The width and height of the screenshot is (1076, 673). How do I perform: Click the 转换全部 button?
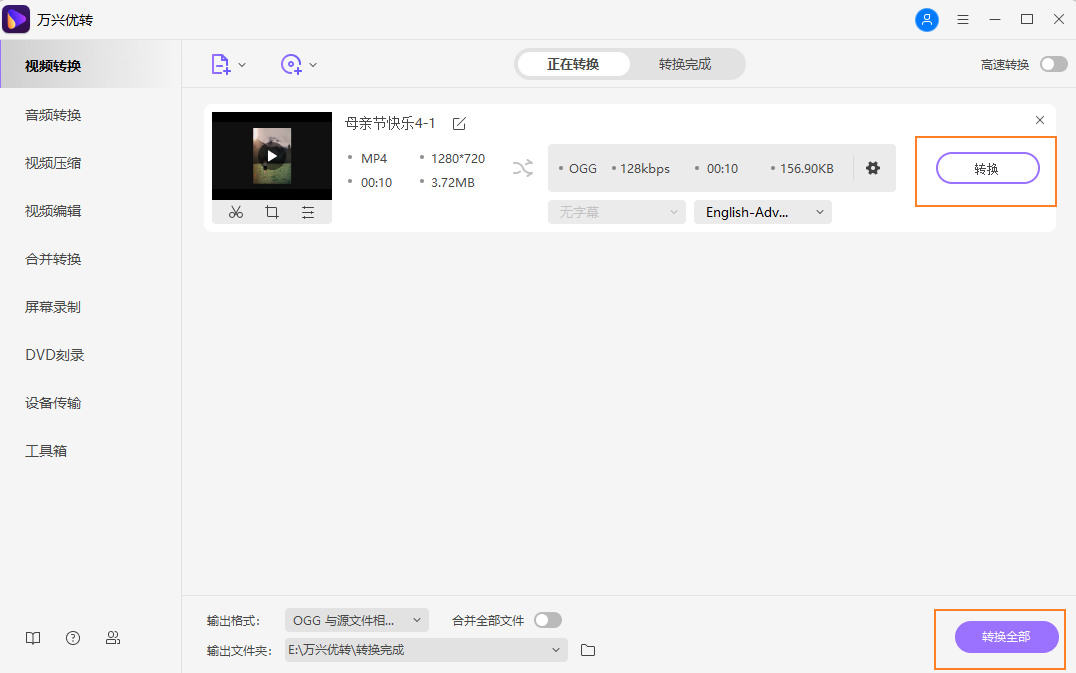coord(1005,637)
